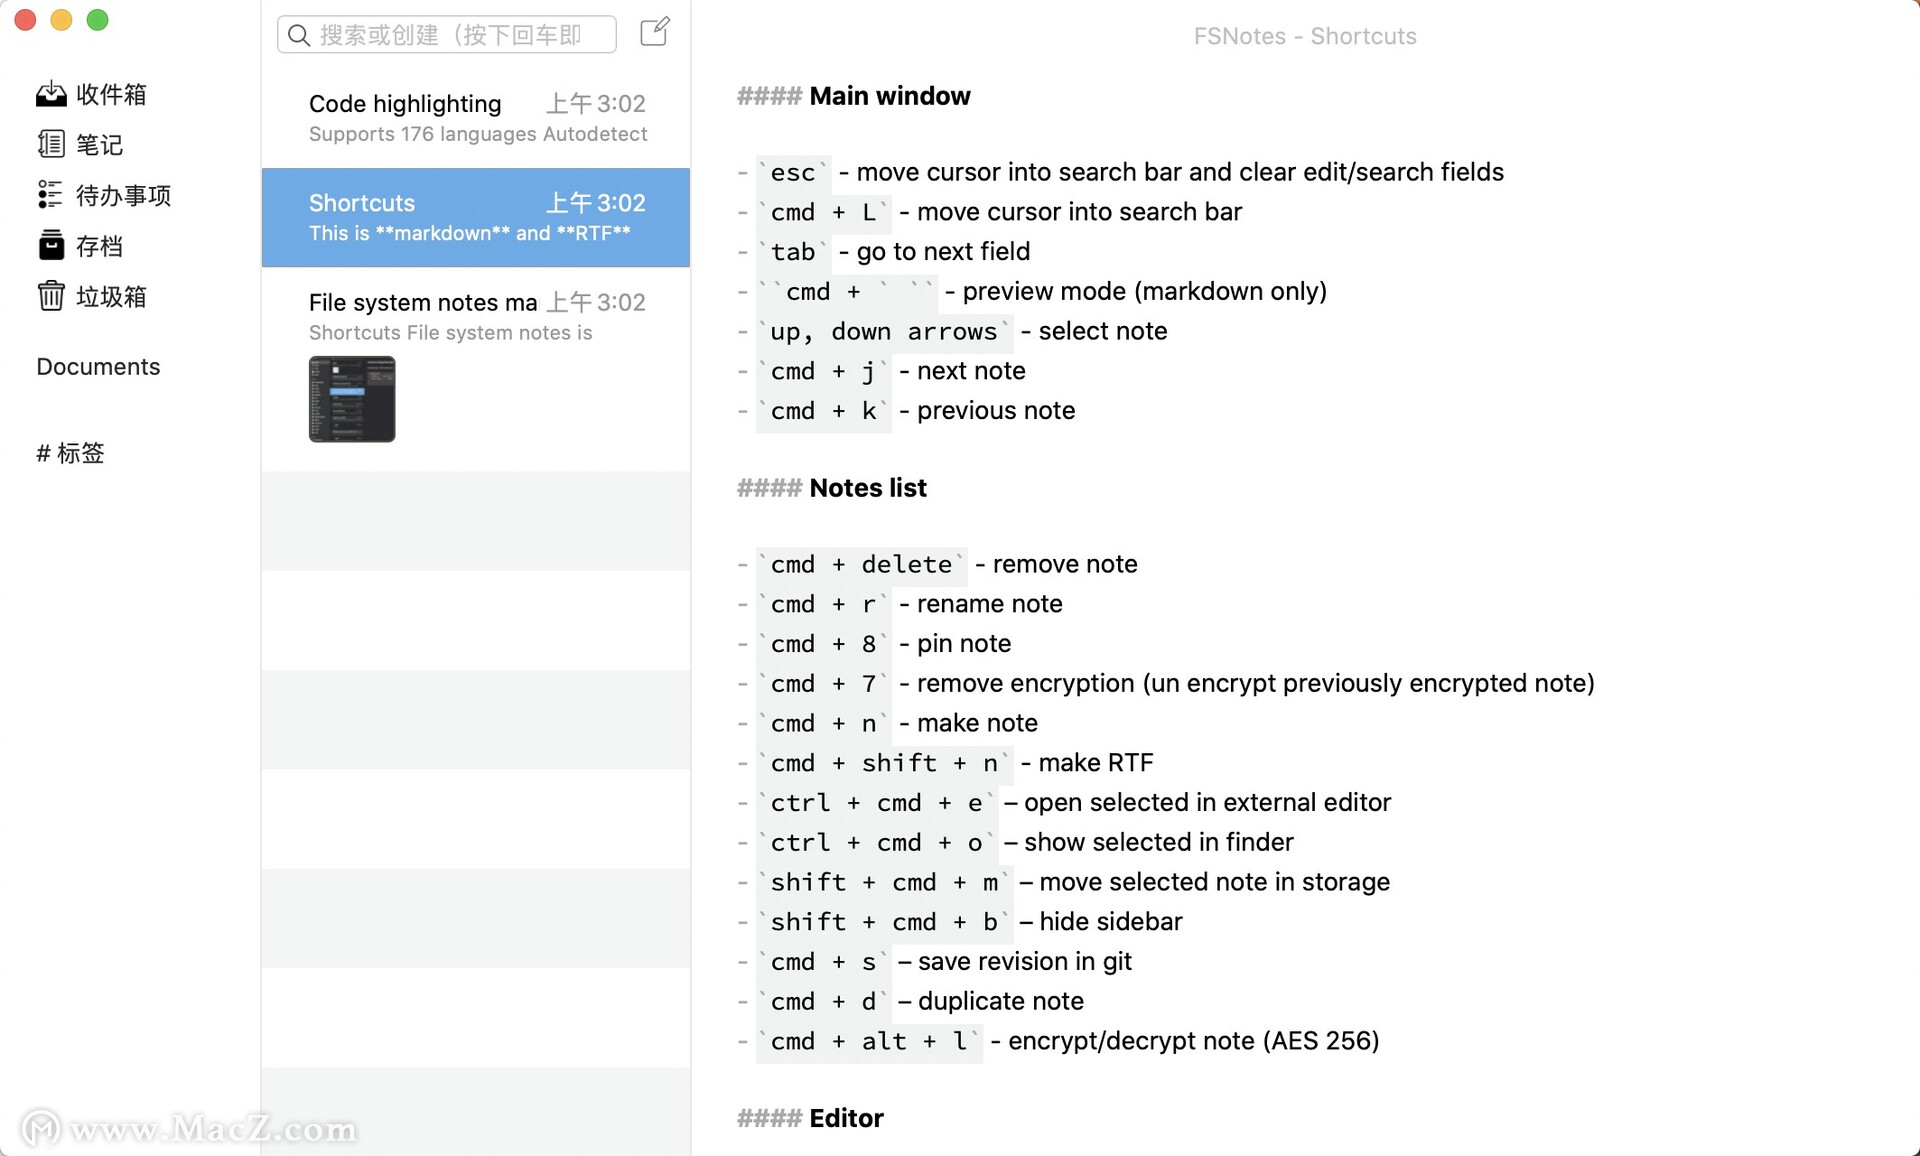
Task: Click the search or create input field
Action: coord(446,36)
